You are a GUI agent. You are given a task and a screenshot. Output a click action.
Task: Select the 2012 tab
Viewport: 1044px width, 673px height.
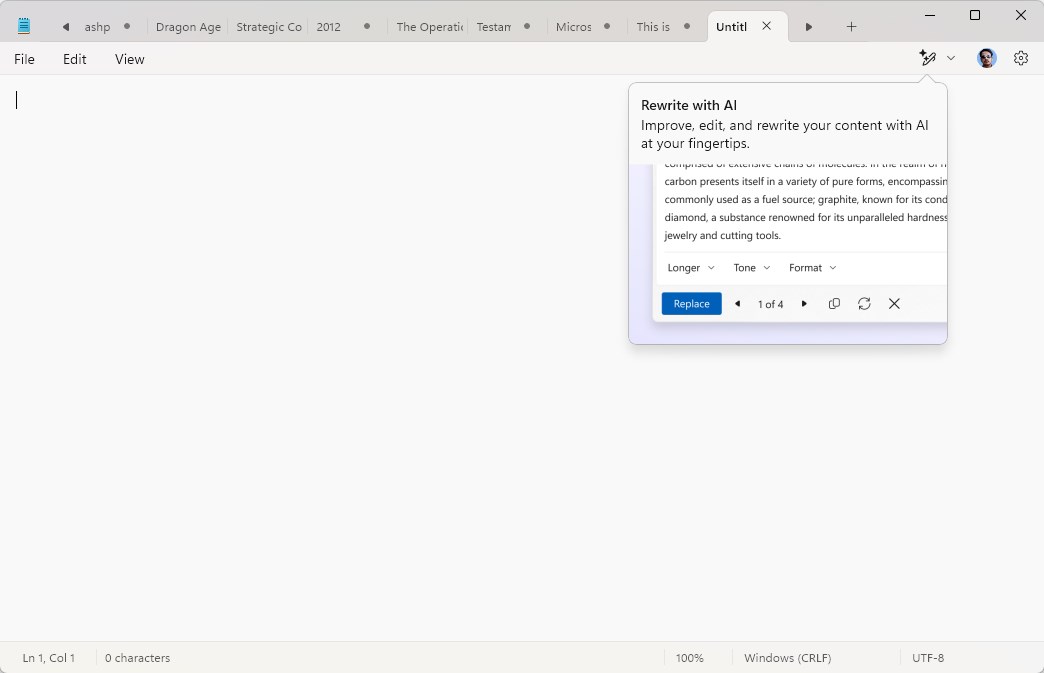[330, 27]
